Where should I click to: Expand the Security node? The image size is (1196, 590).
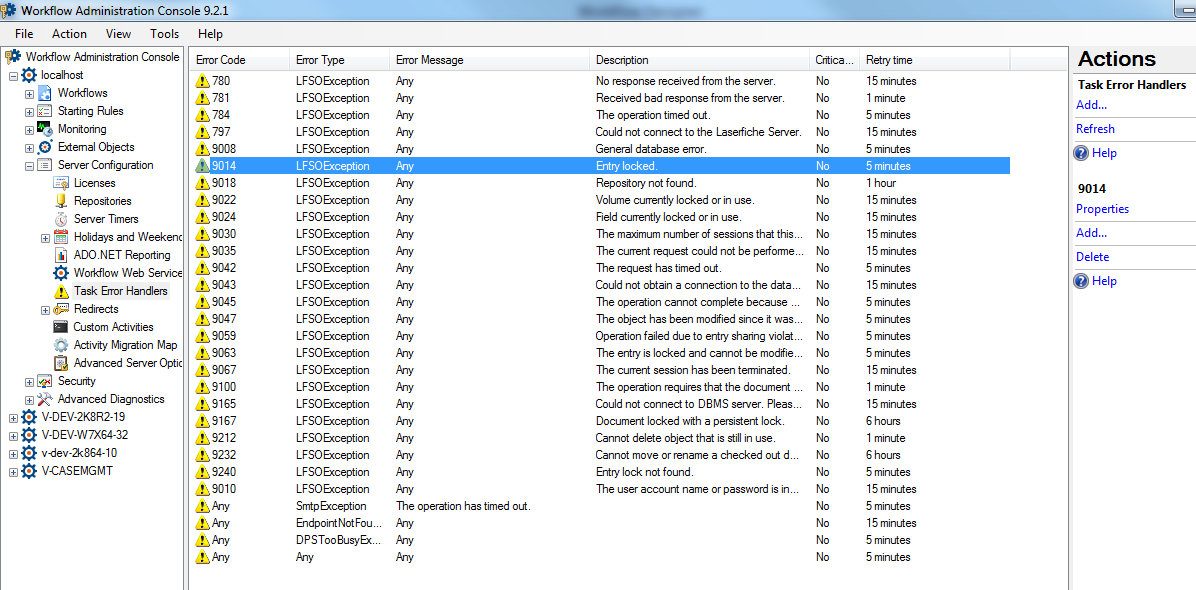tap(29, 381)
